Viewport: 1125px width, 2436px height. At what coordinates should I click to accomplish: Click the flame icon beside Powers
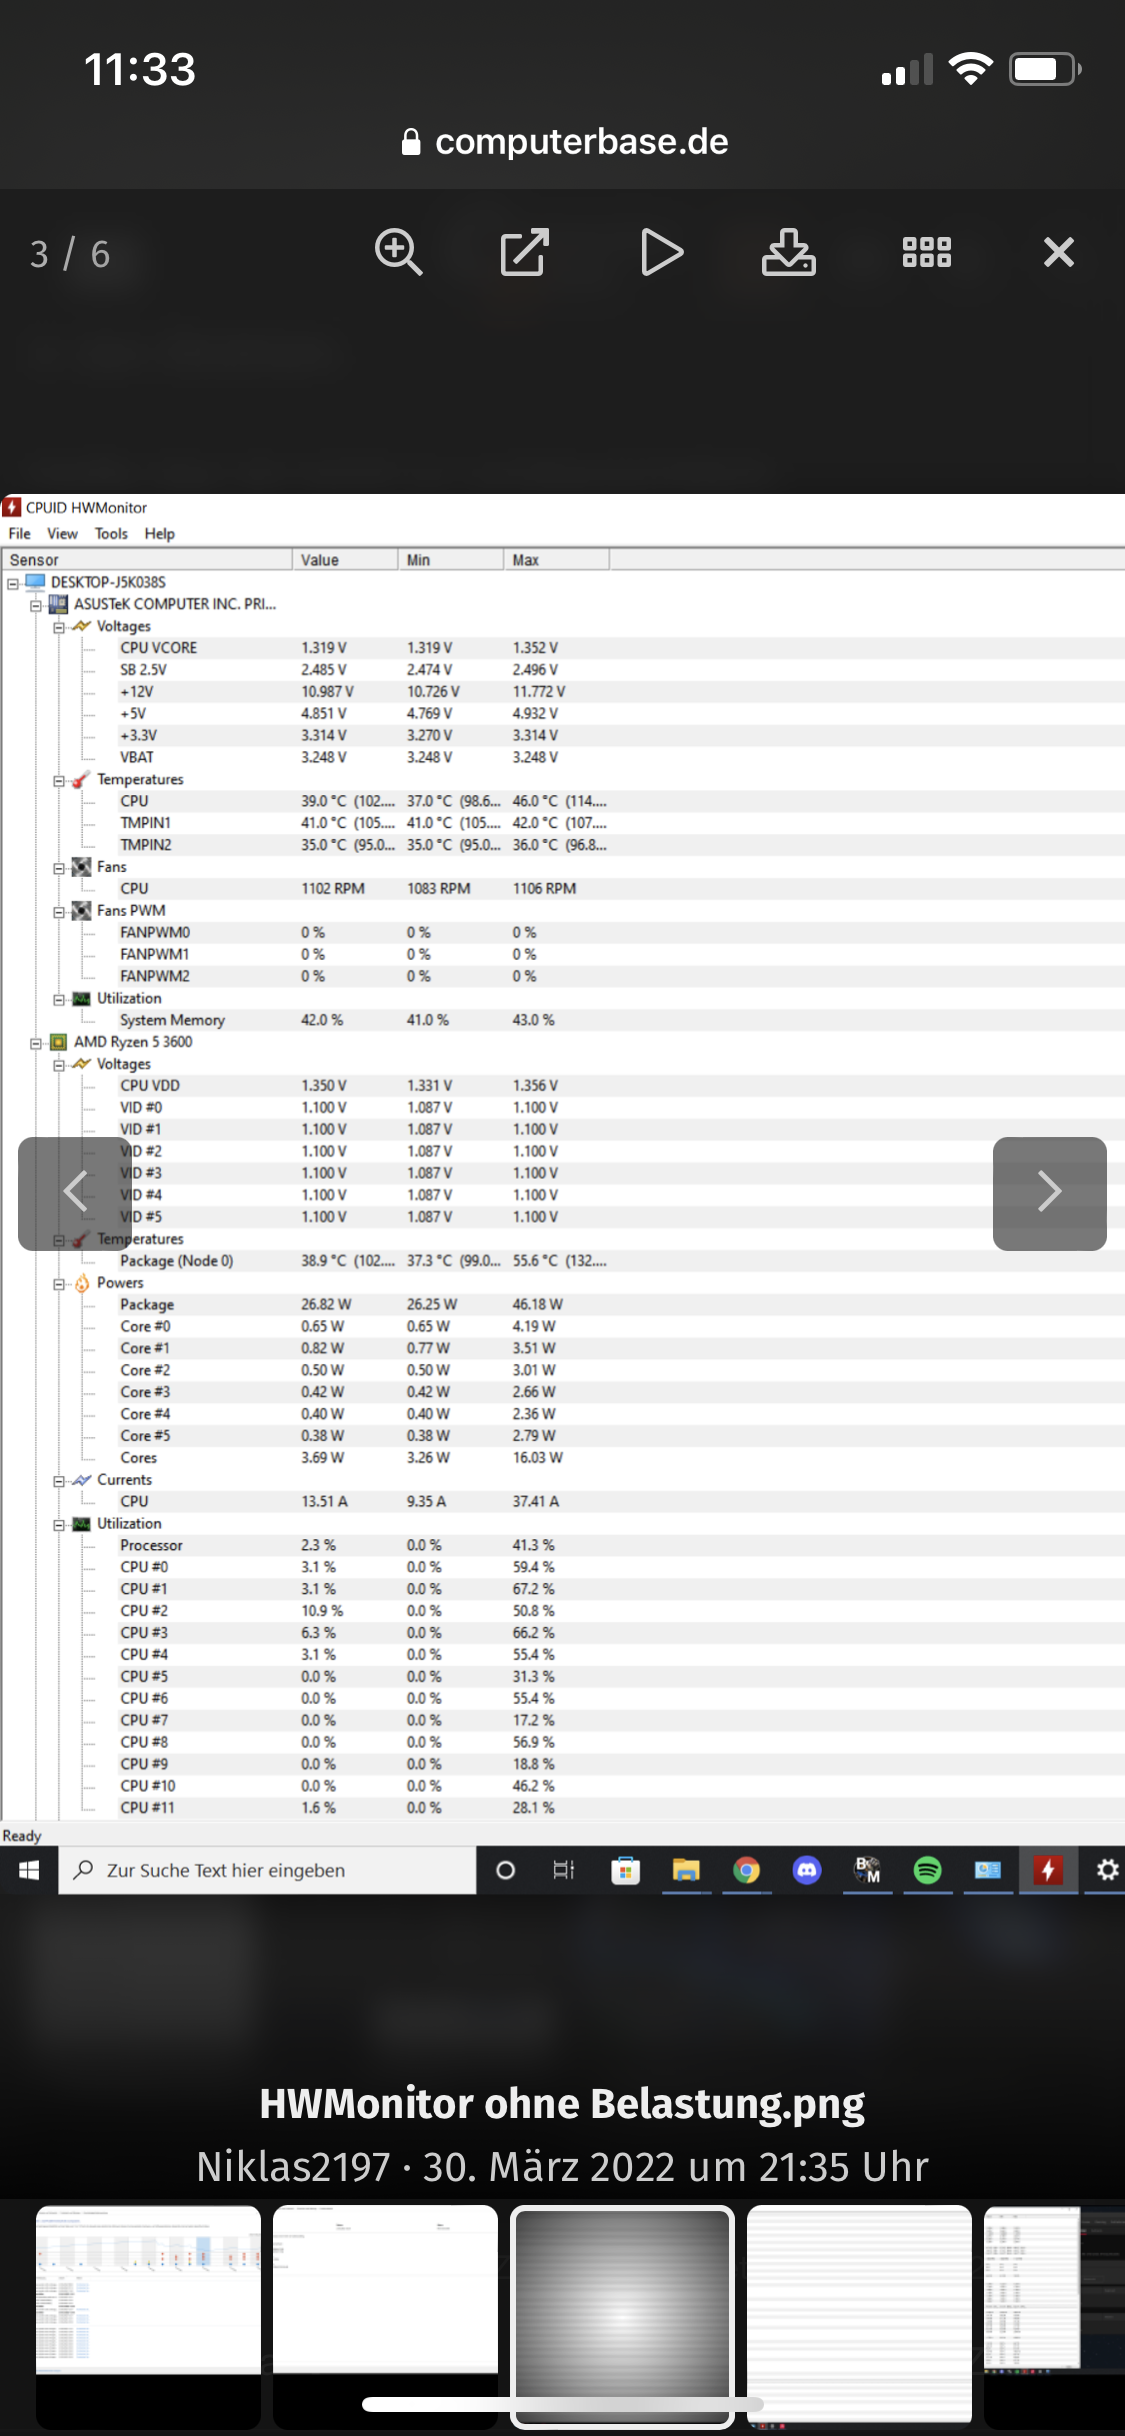(82, 1283)
